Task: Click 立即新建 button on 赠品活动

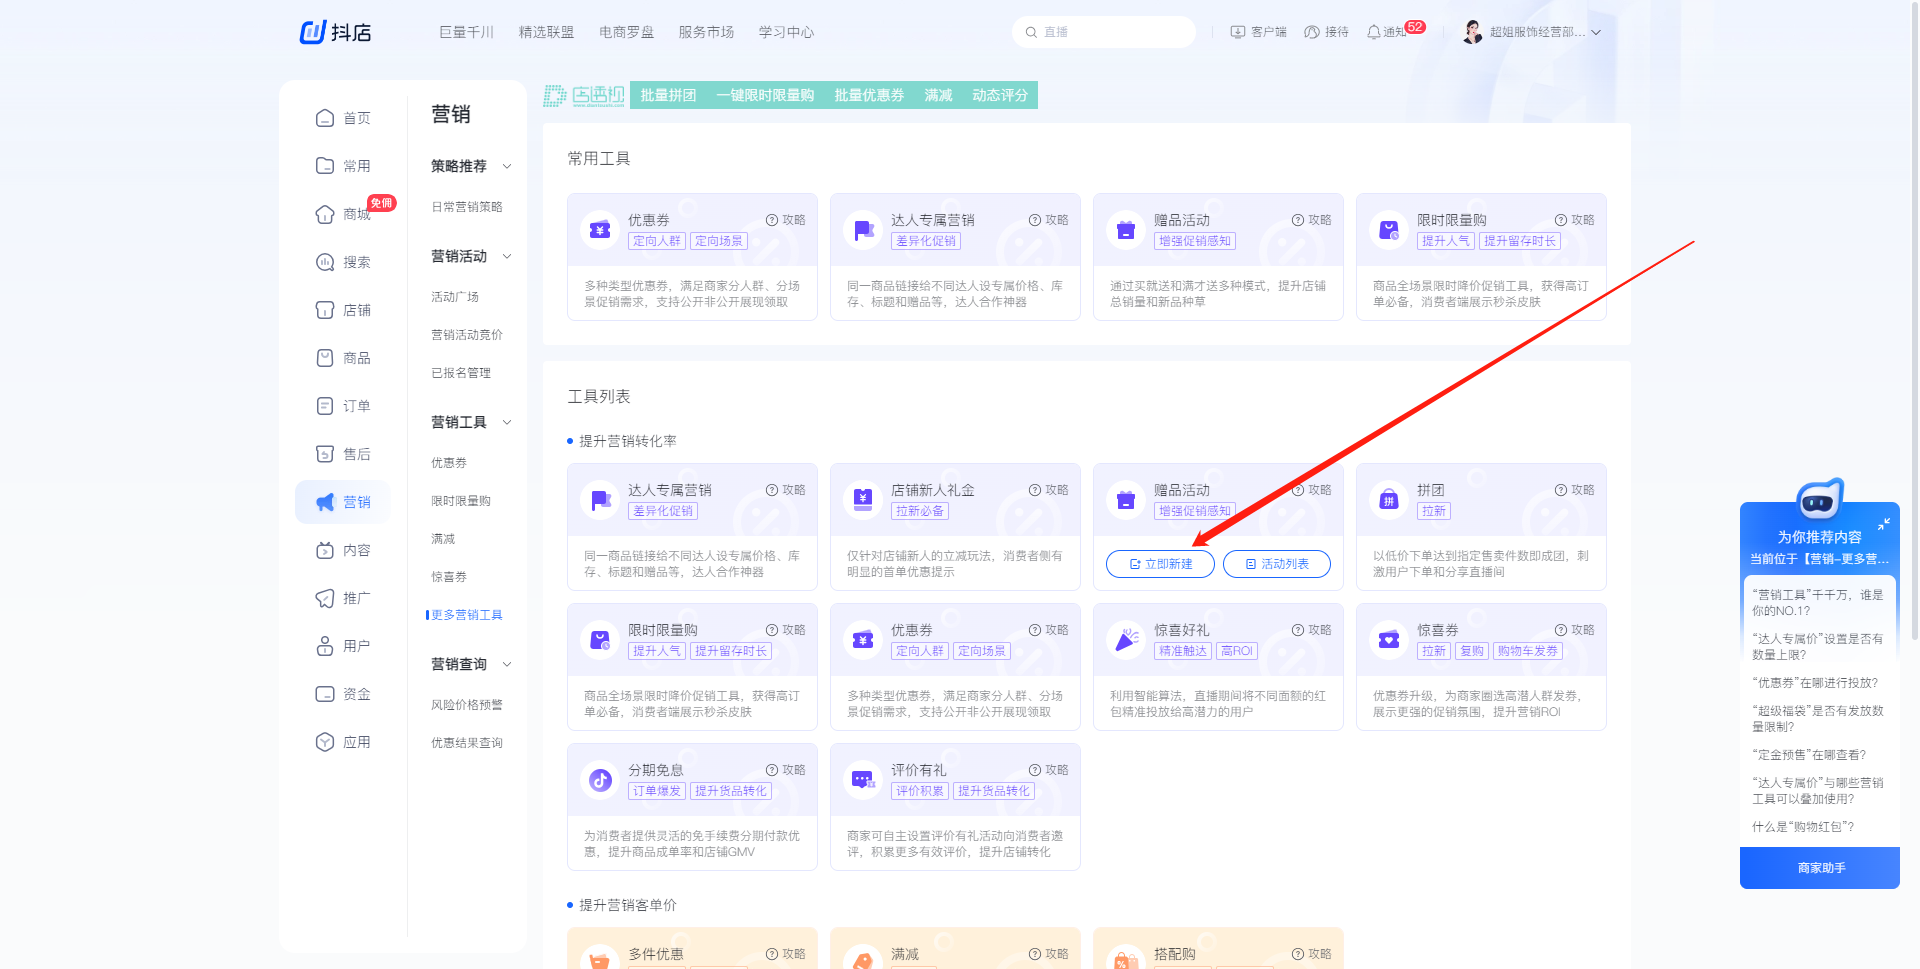Action: (x=1160, y=564)
